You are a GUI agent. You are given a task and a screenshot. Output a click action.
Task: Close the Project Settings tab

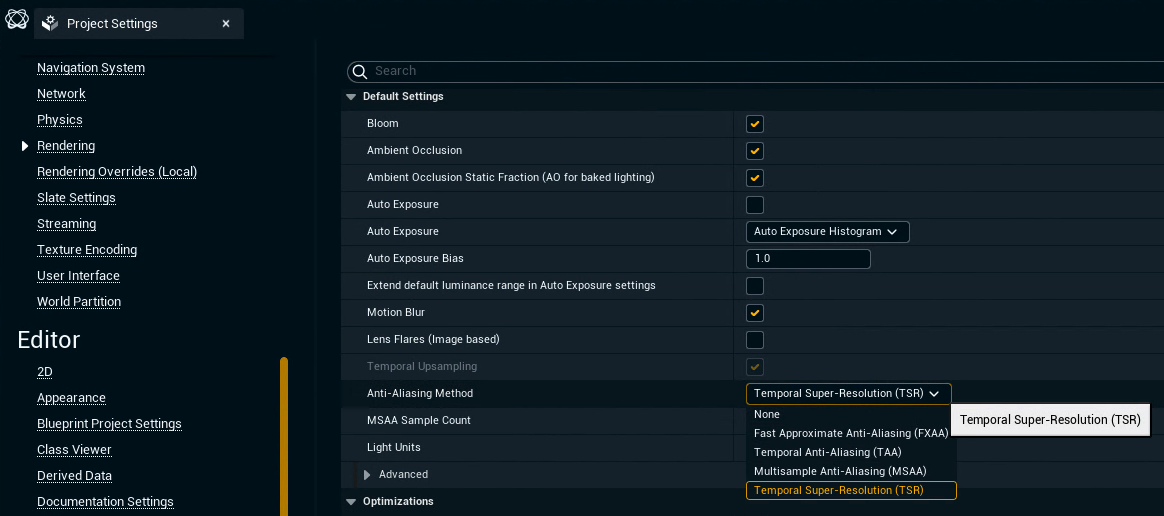tap(226, 23)
